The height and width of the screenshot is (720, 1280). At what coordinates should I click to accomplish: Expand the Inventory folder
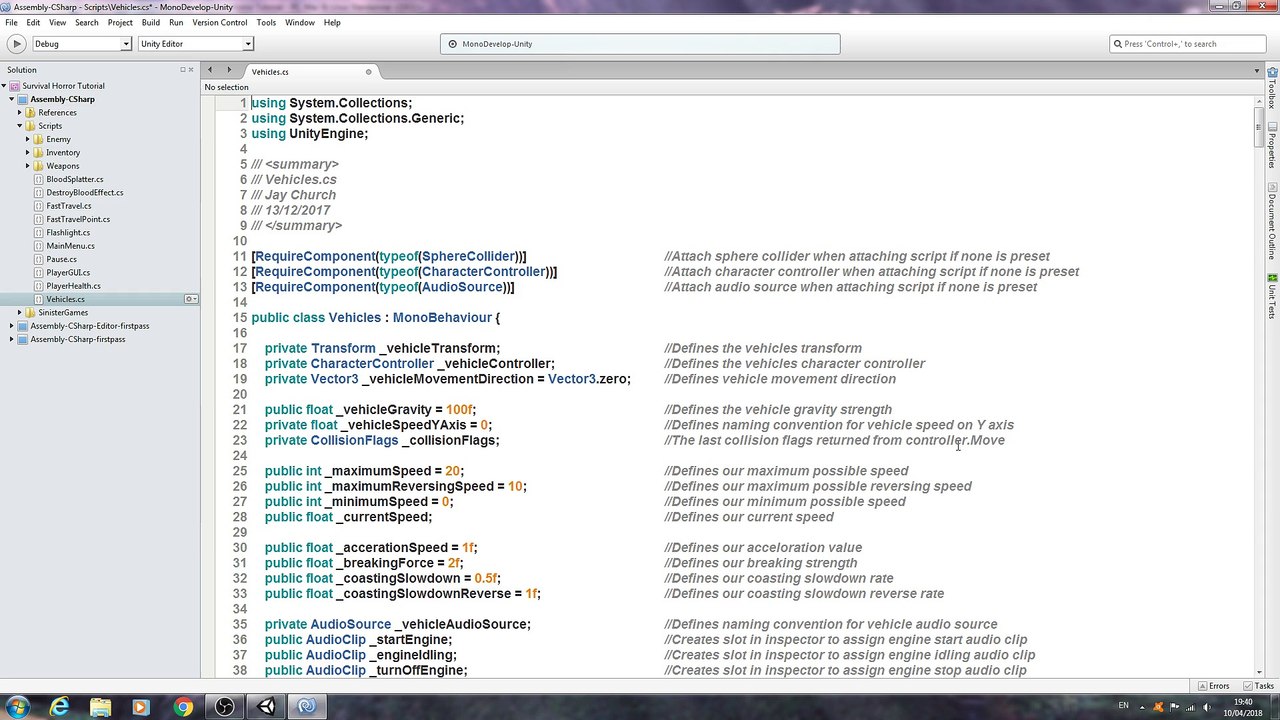(x=27, y=153)
